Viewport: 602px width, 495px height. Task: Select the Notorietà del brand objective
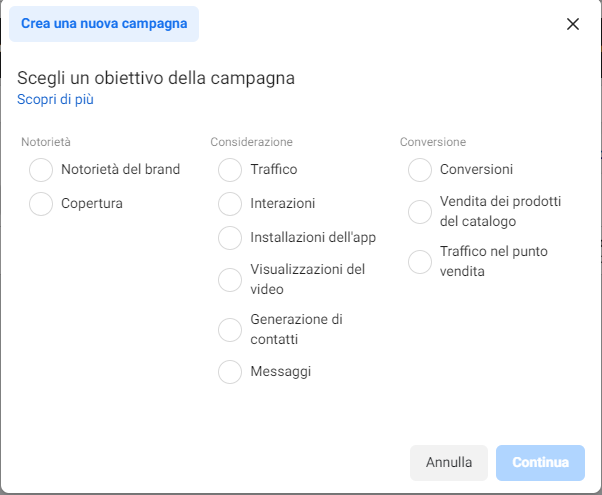click(x=41, y=170)
